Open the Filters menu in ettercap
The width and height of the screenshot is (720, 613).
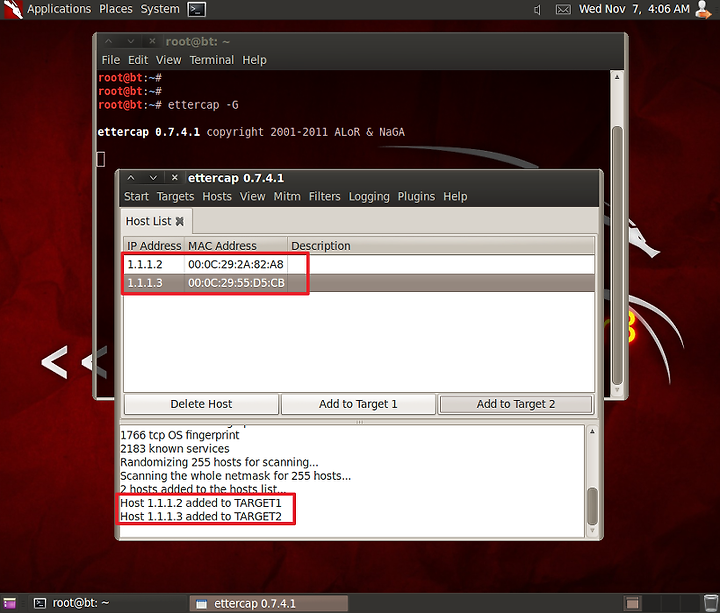click(x=325, y=197)
